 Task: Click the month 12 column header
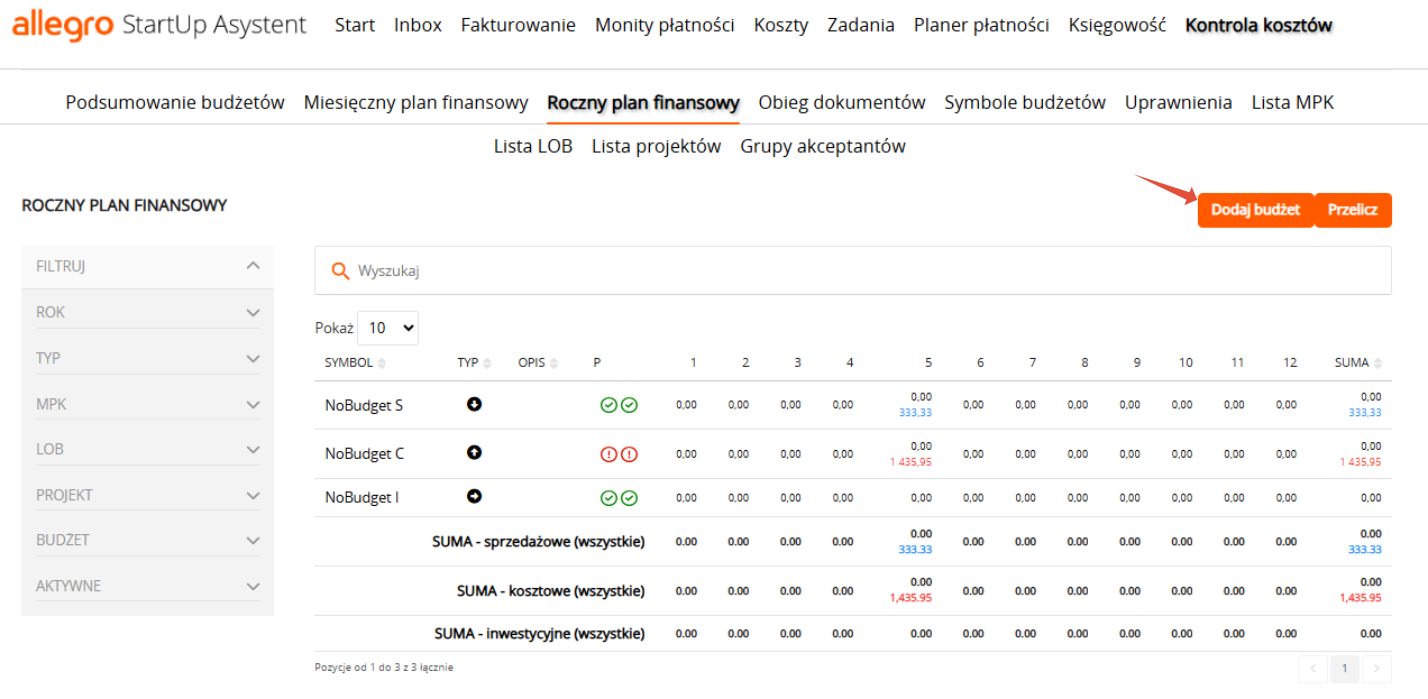(1290, 363)
